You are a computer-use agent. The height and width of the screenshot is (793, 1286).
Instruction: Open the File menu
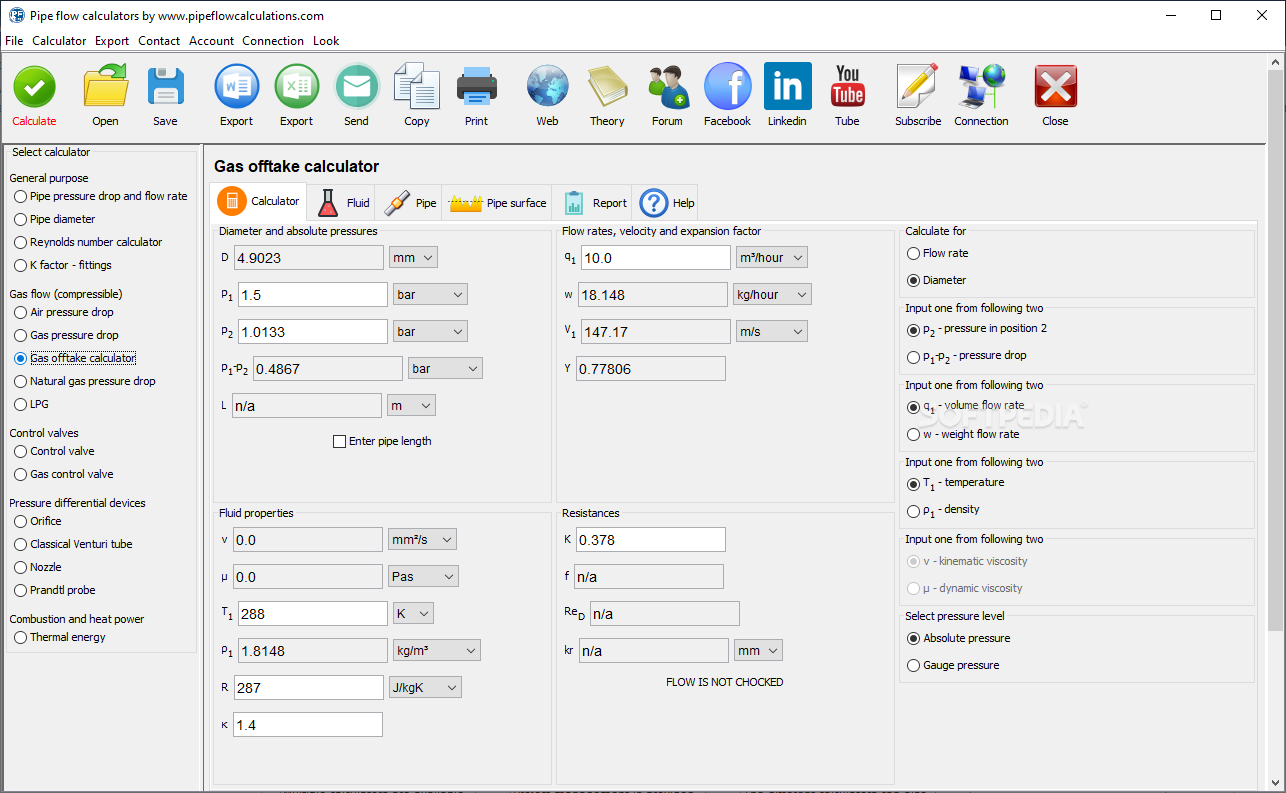pos(14,41)
